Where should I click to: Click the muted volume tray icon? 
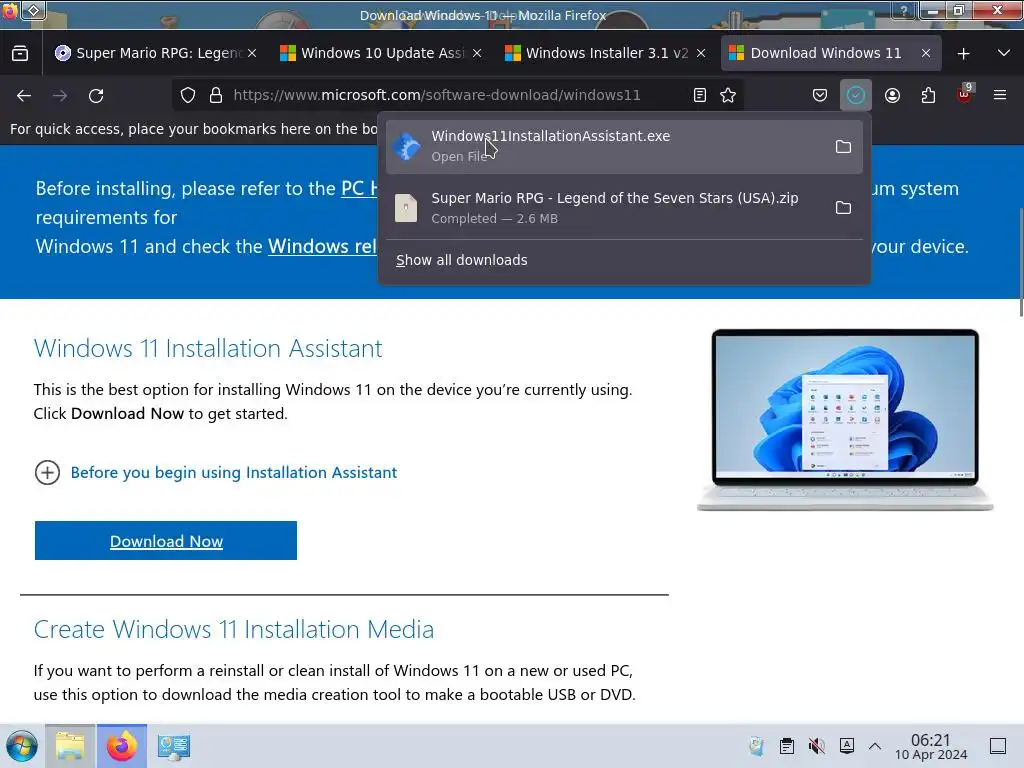(816, 746)
